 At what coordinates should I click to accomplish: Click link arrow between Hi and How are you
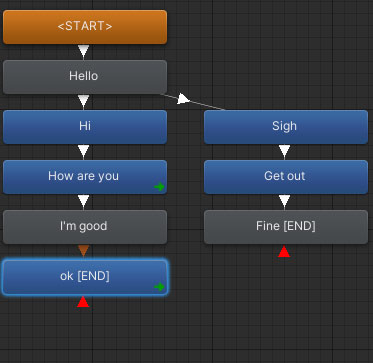83,151
